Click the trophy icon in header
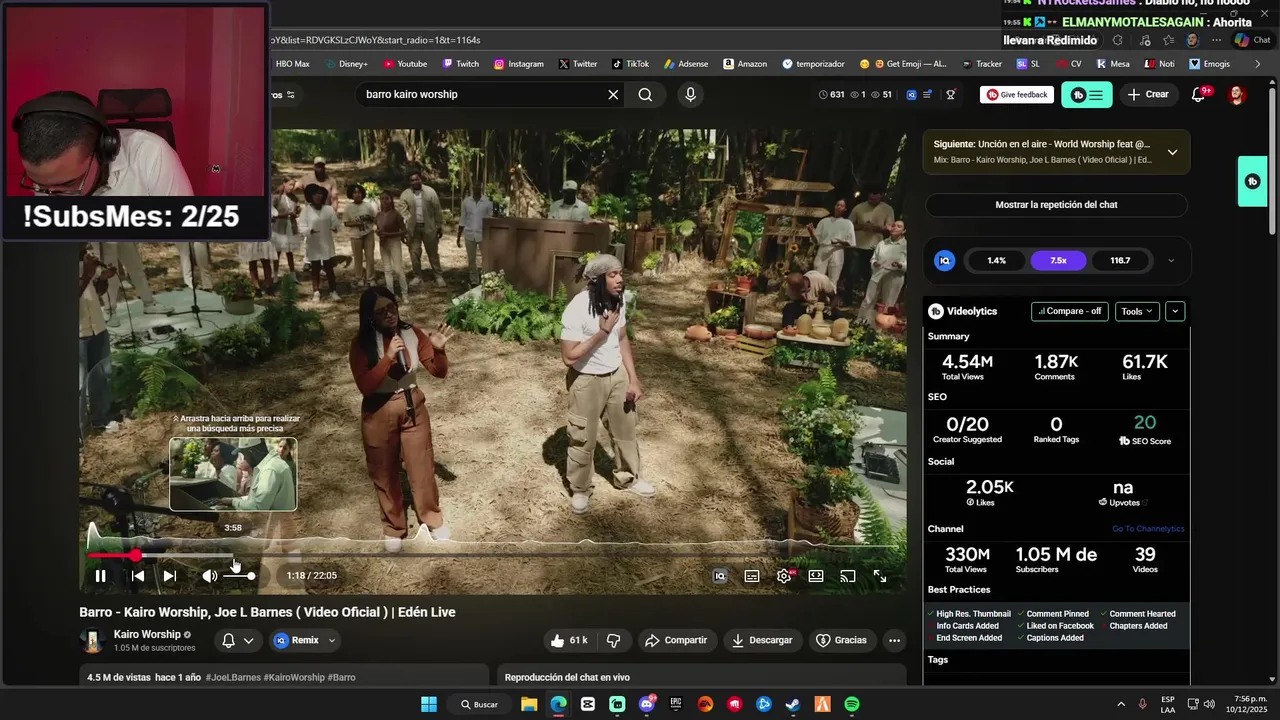The image size is (1280, 720). click(x=951, y=94)
